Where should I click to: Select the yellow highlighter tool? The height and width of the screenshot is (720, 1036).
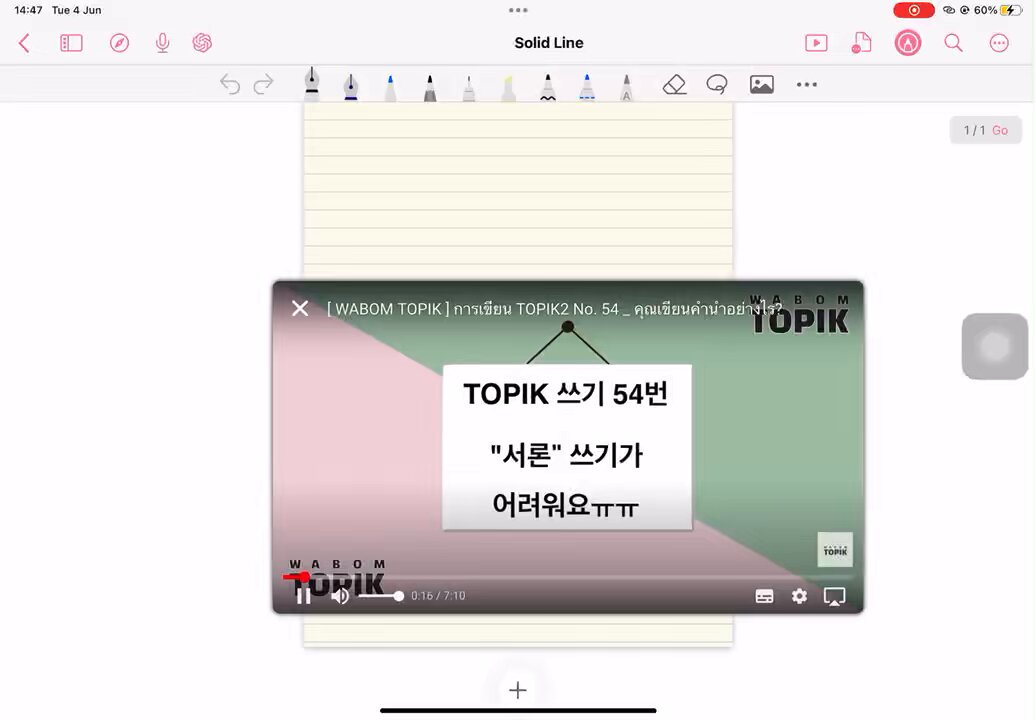click(508, 87)
